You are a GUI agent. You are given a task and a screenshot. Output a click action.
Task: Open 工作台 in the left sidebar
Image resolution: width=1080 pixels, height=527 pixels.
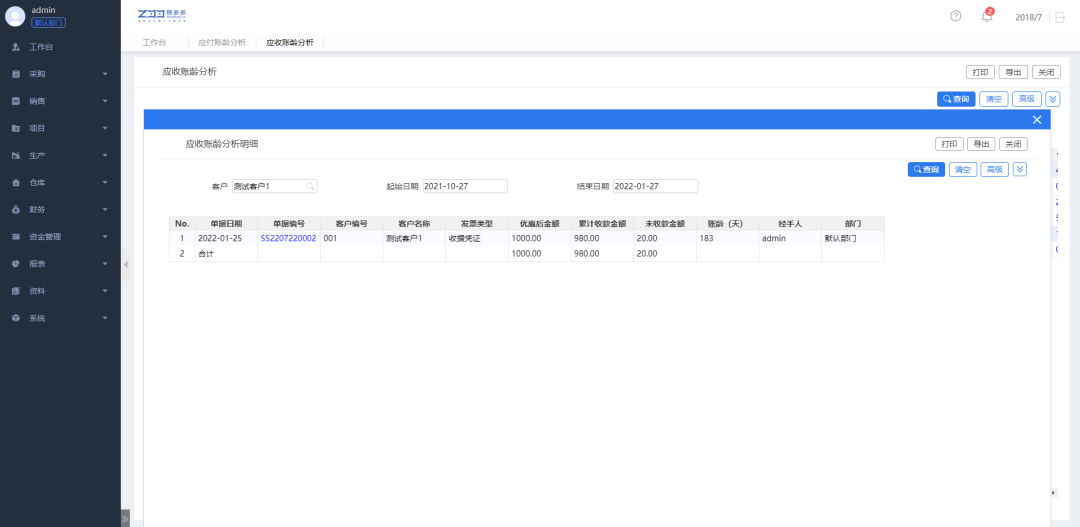[42, 47]
